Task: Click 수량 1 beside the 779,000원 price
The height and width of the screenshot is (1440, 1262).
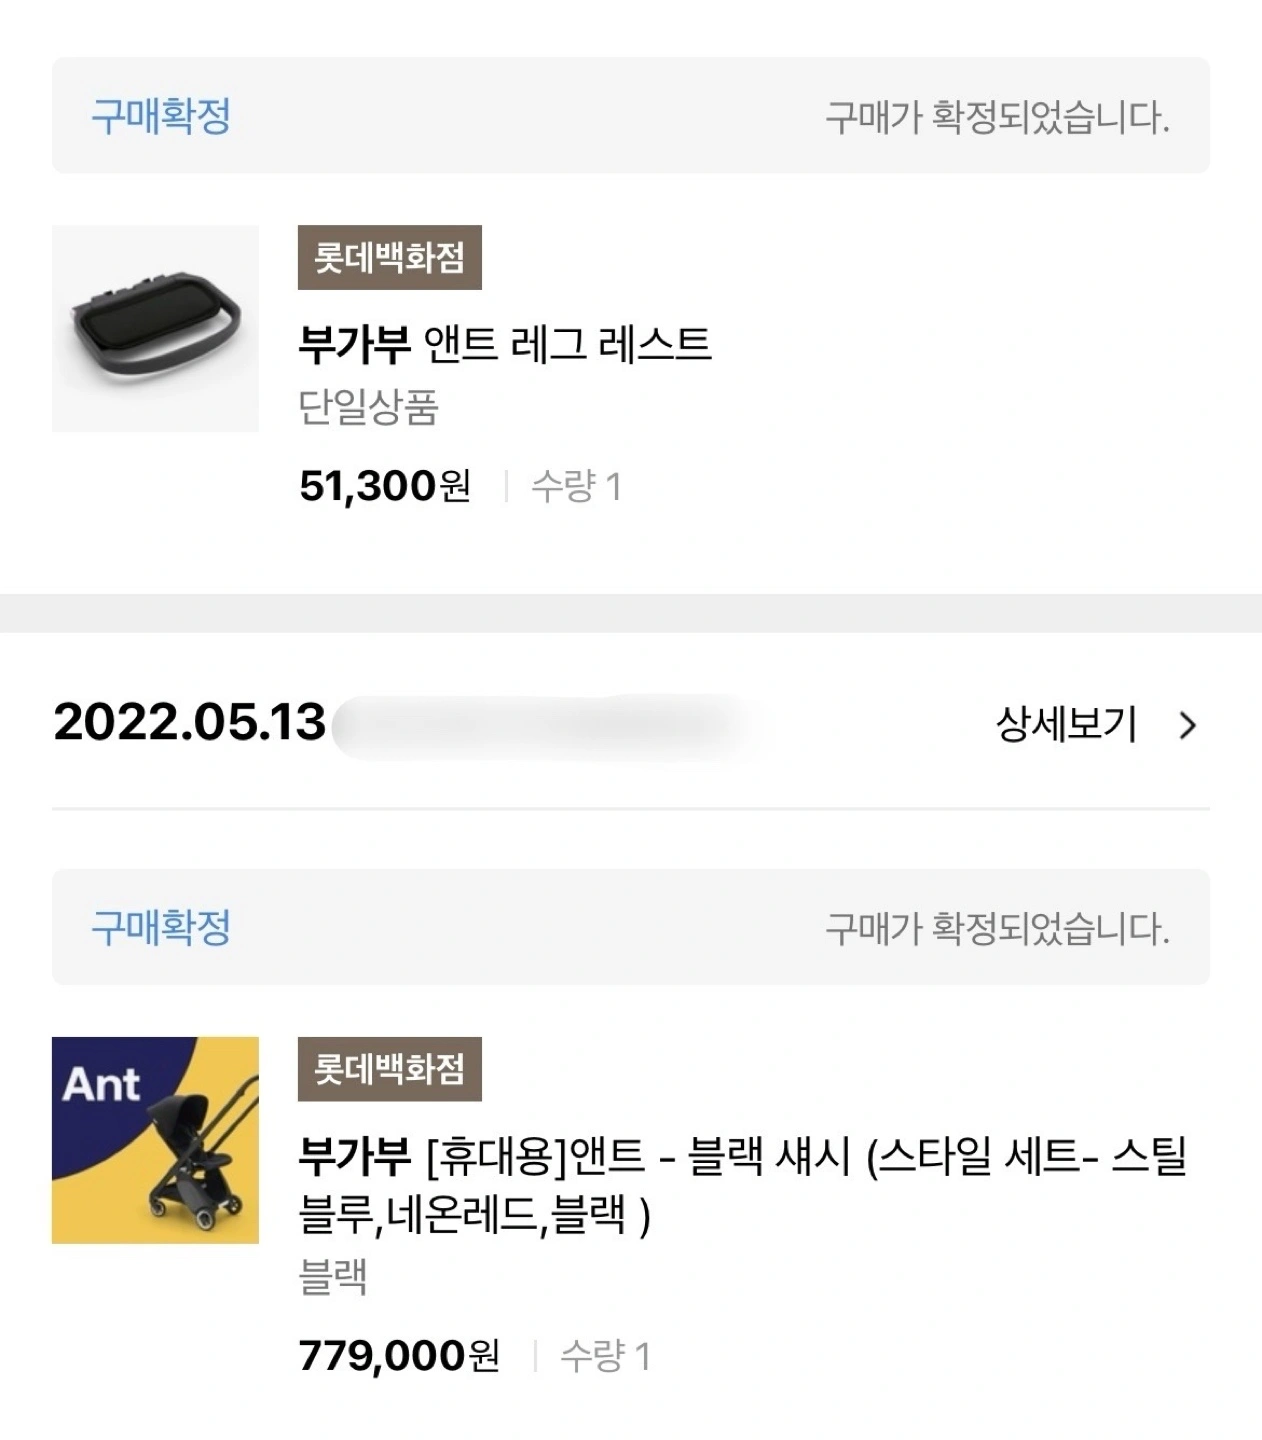Action: 605,1357
